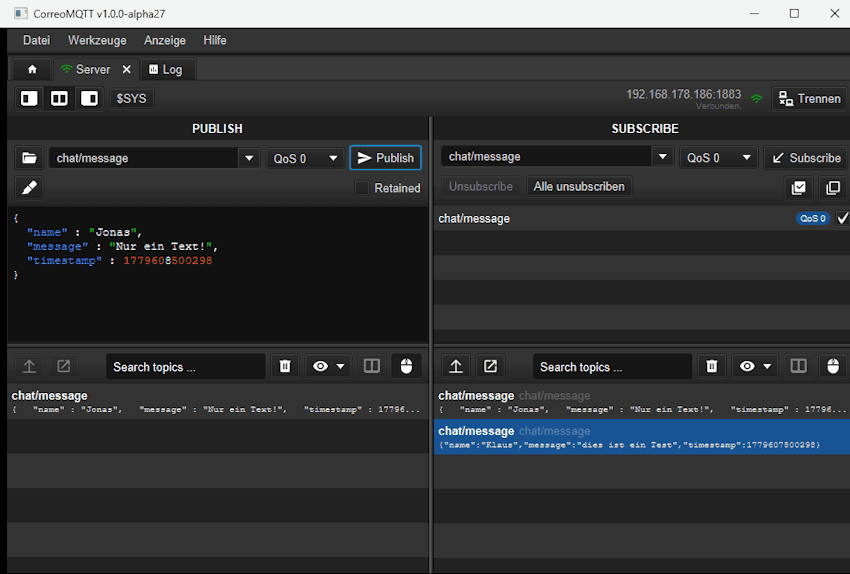The height and width of the screenshot is (574, 850).
Task: Expand the eye dropdown arrow in subscribe list
Action: 767,366
